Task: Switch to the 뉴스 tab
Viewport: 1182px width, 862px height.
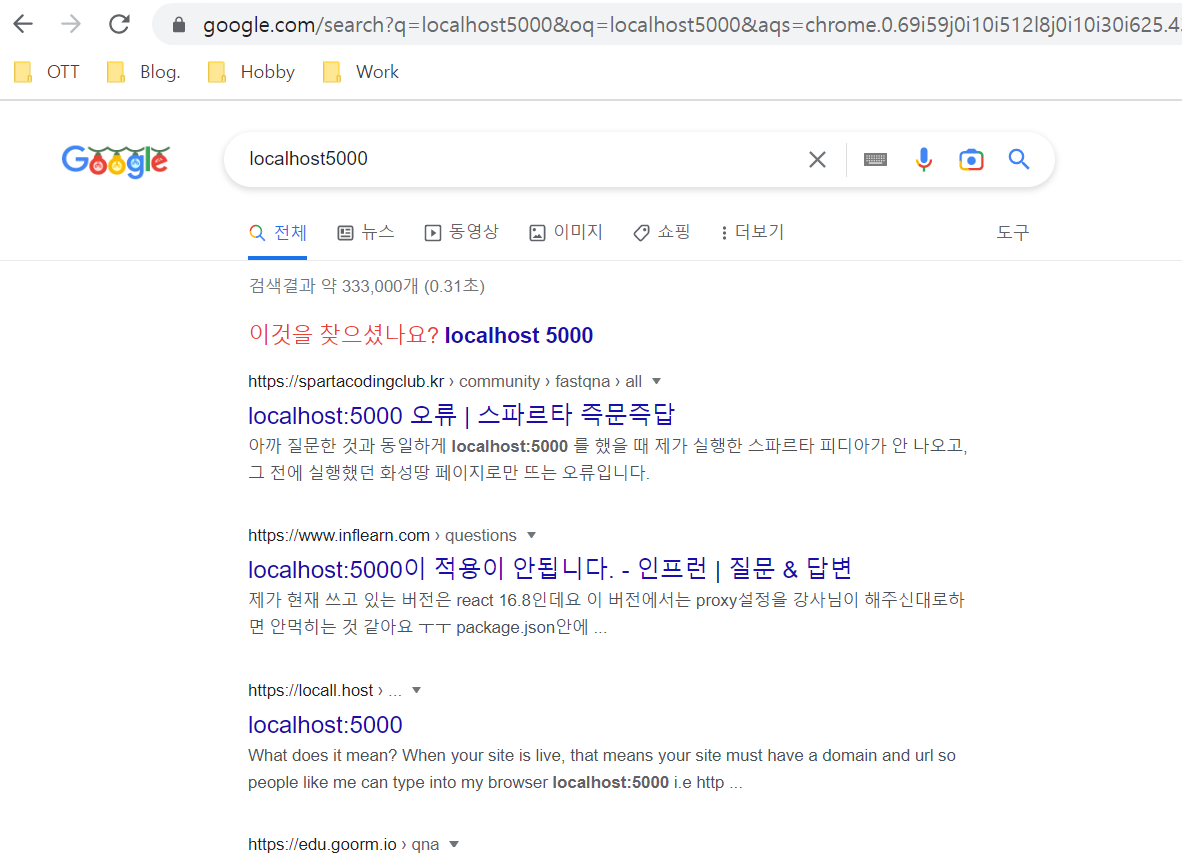Action: point(366,232)
